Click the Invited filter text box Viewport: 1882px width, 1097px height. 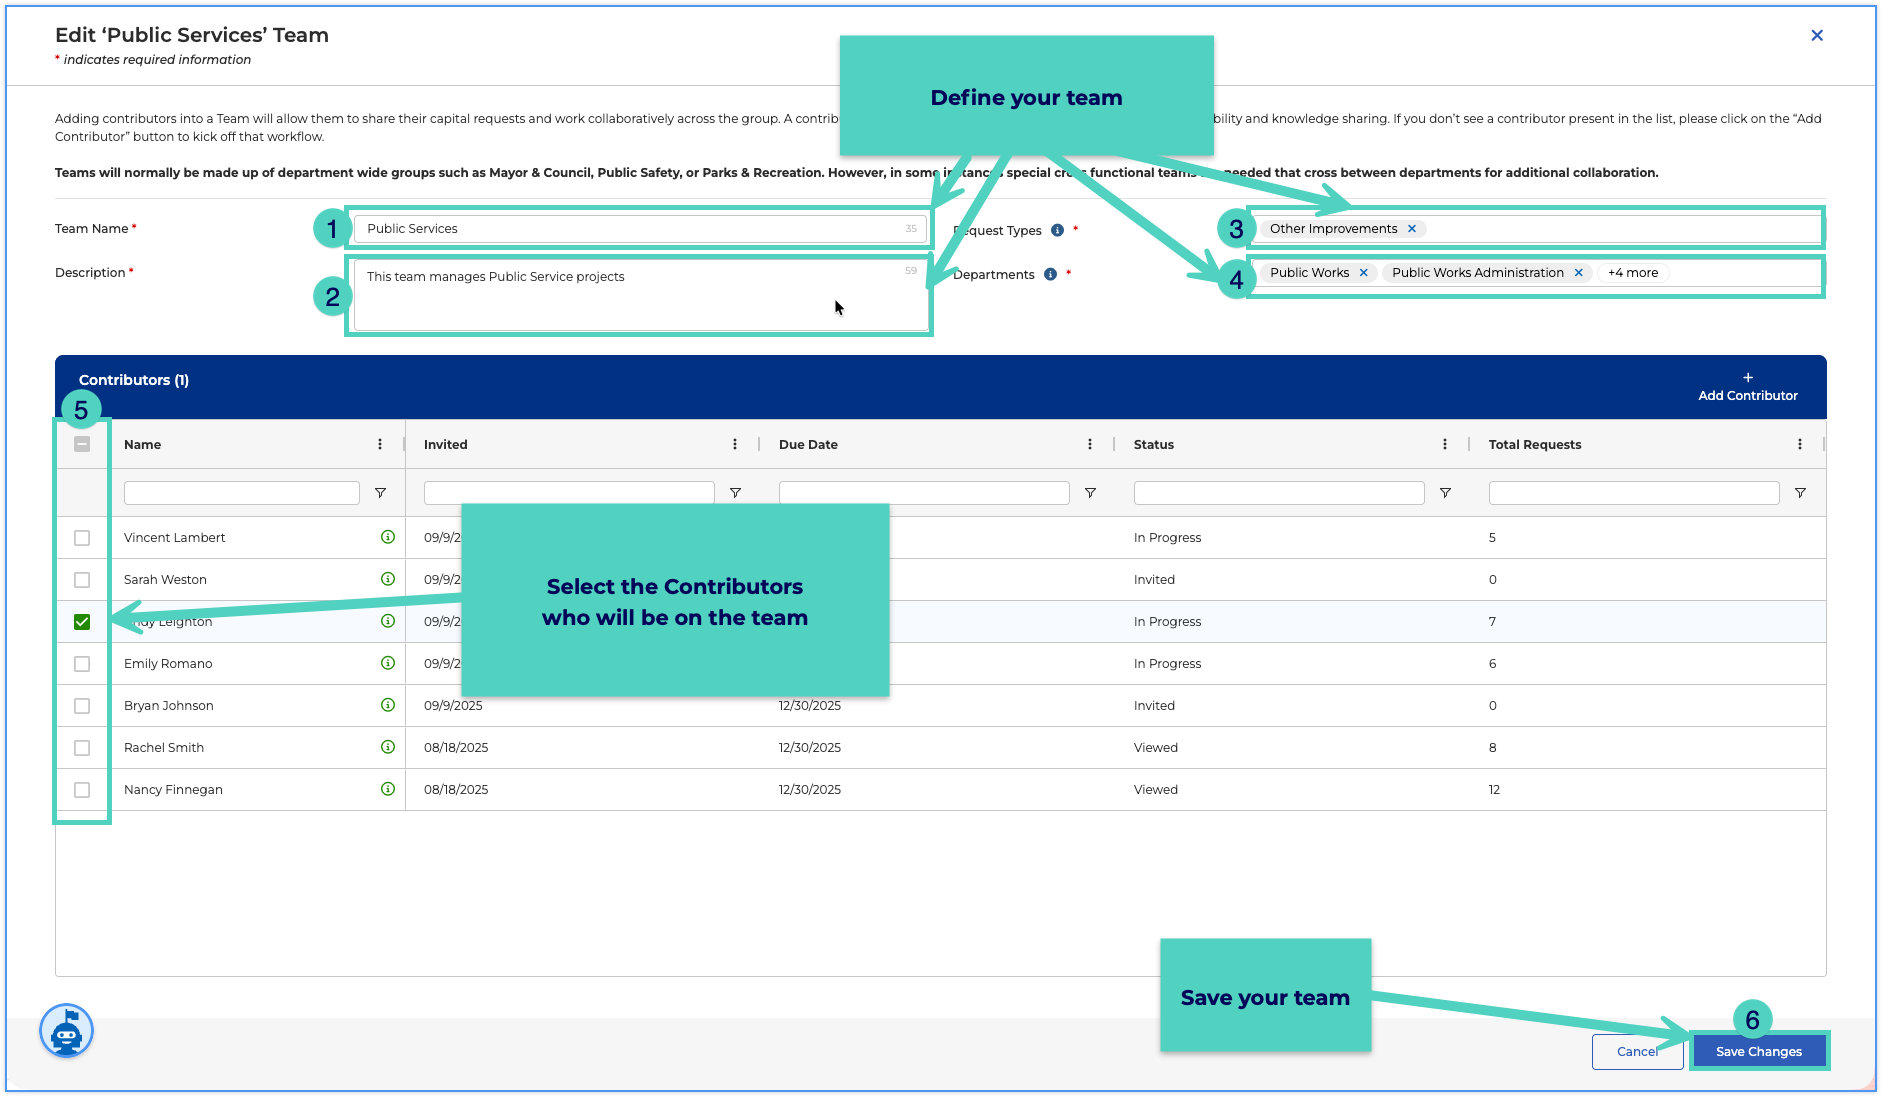point(569,493)
